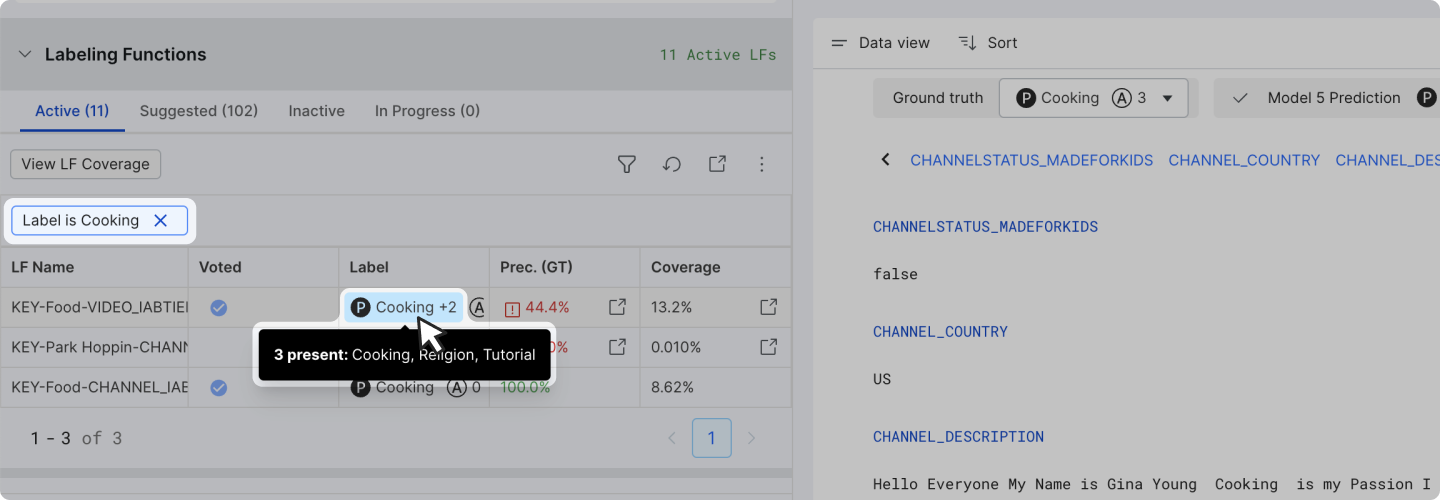The image size is (1440, 500).
Task: Go to next page of LF table
Action: coord(752,438)
